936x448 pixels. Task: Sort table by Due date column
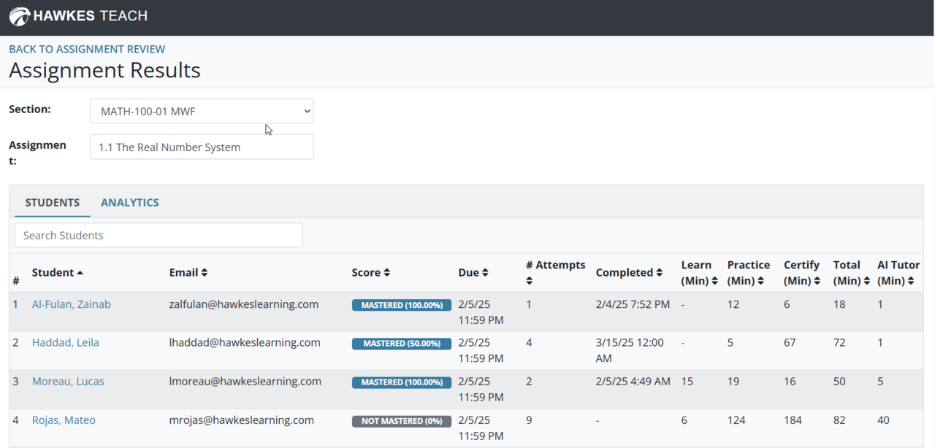(473, 272)
